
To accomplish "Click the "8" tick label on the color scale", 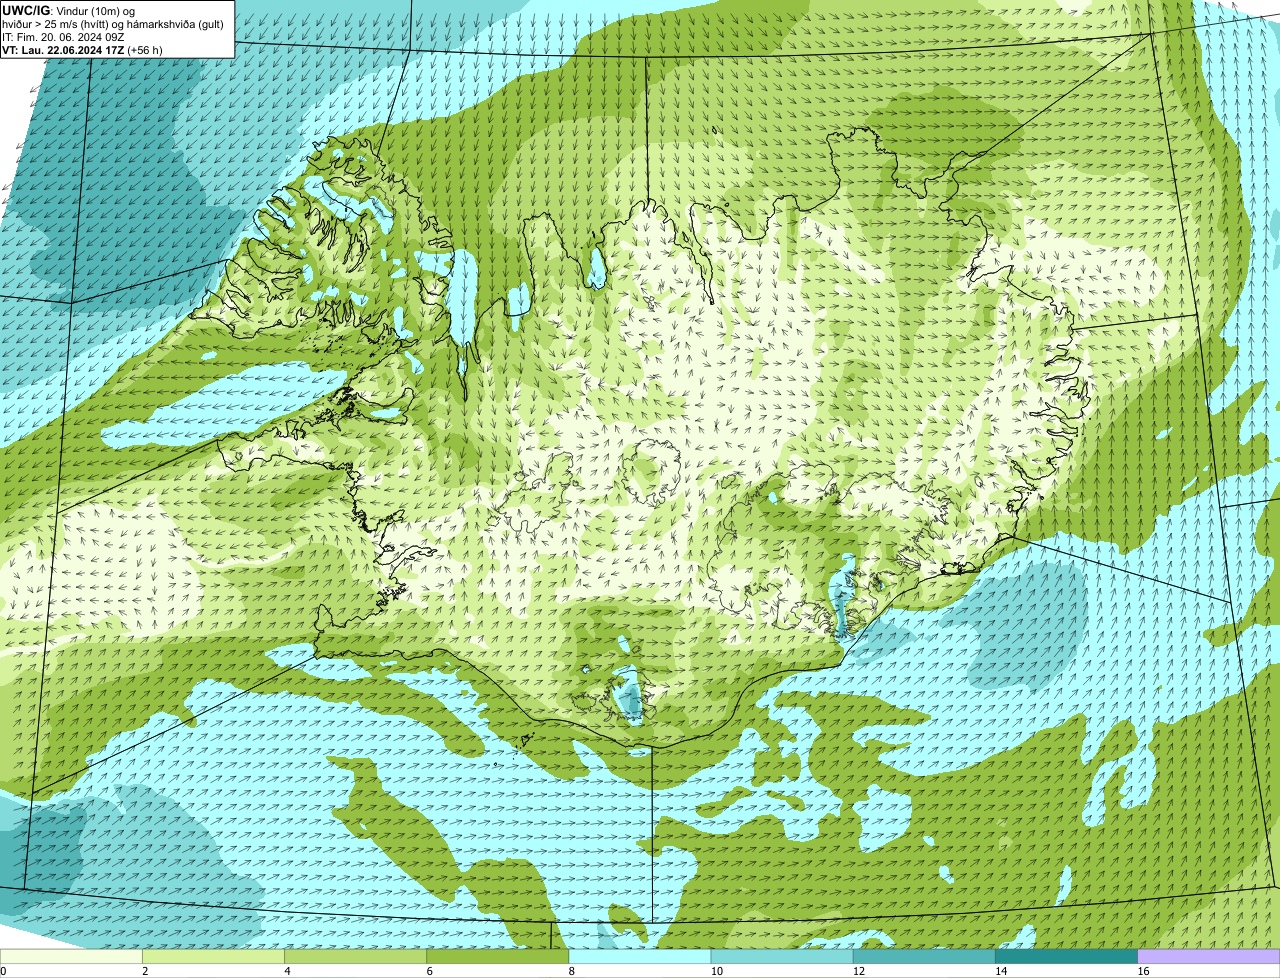I will (572, 971).
